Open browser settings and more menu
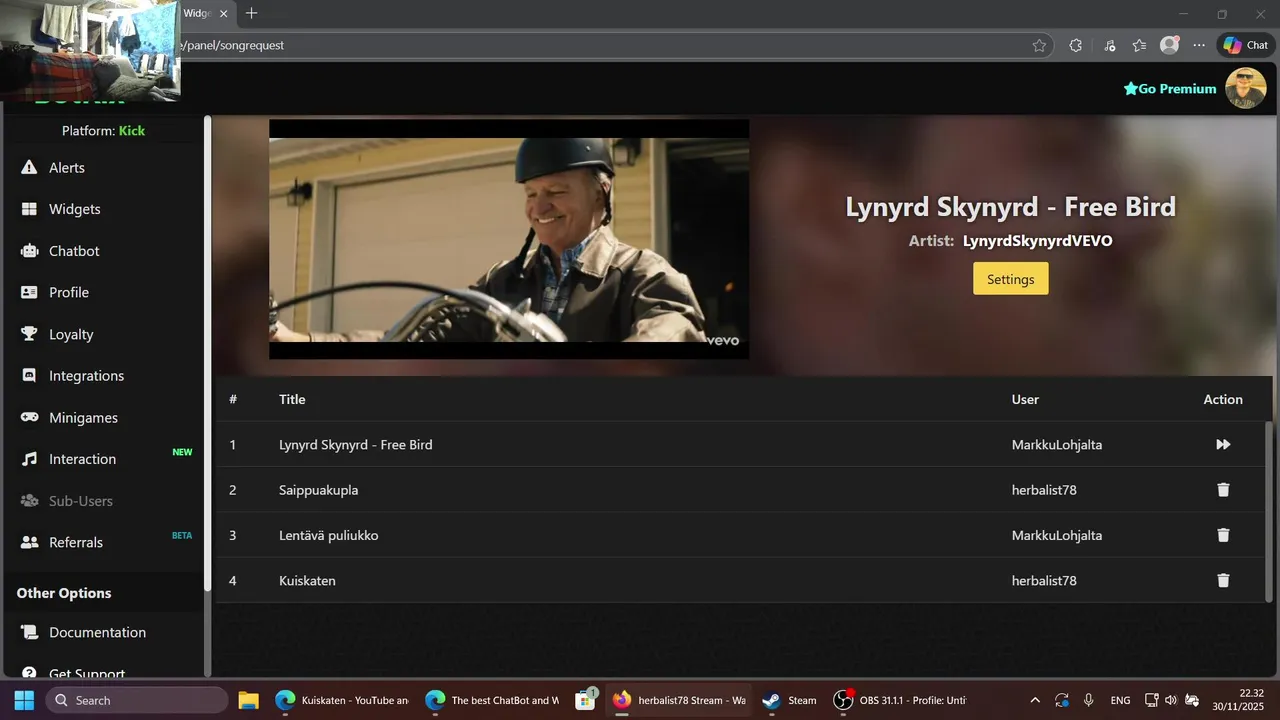The height and width of the screenshot is (720, 1280). [x=1199, y=45]
